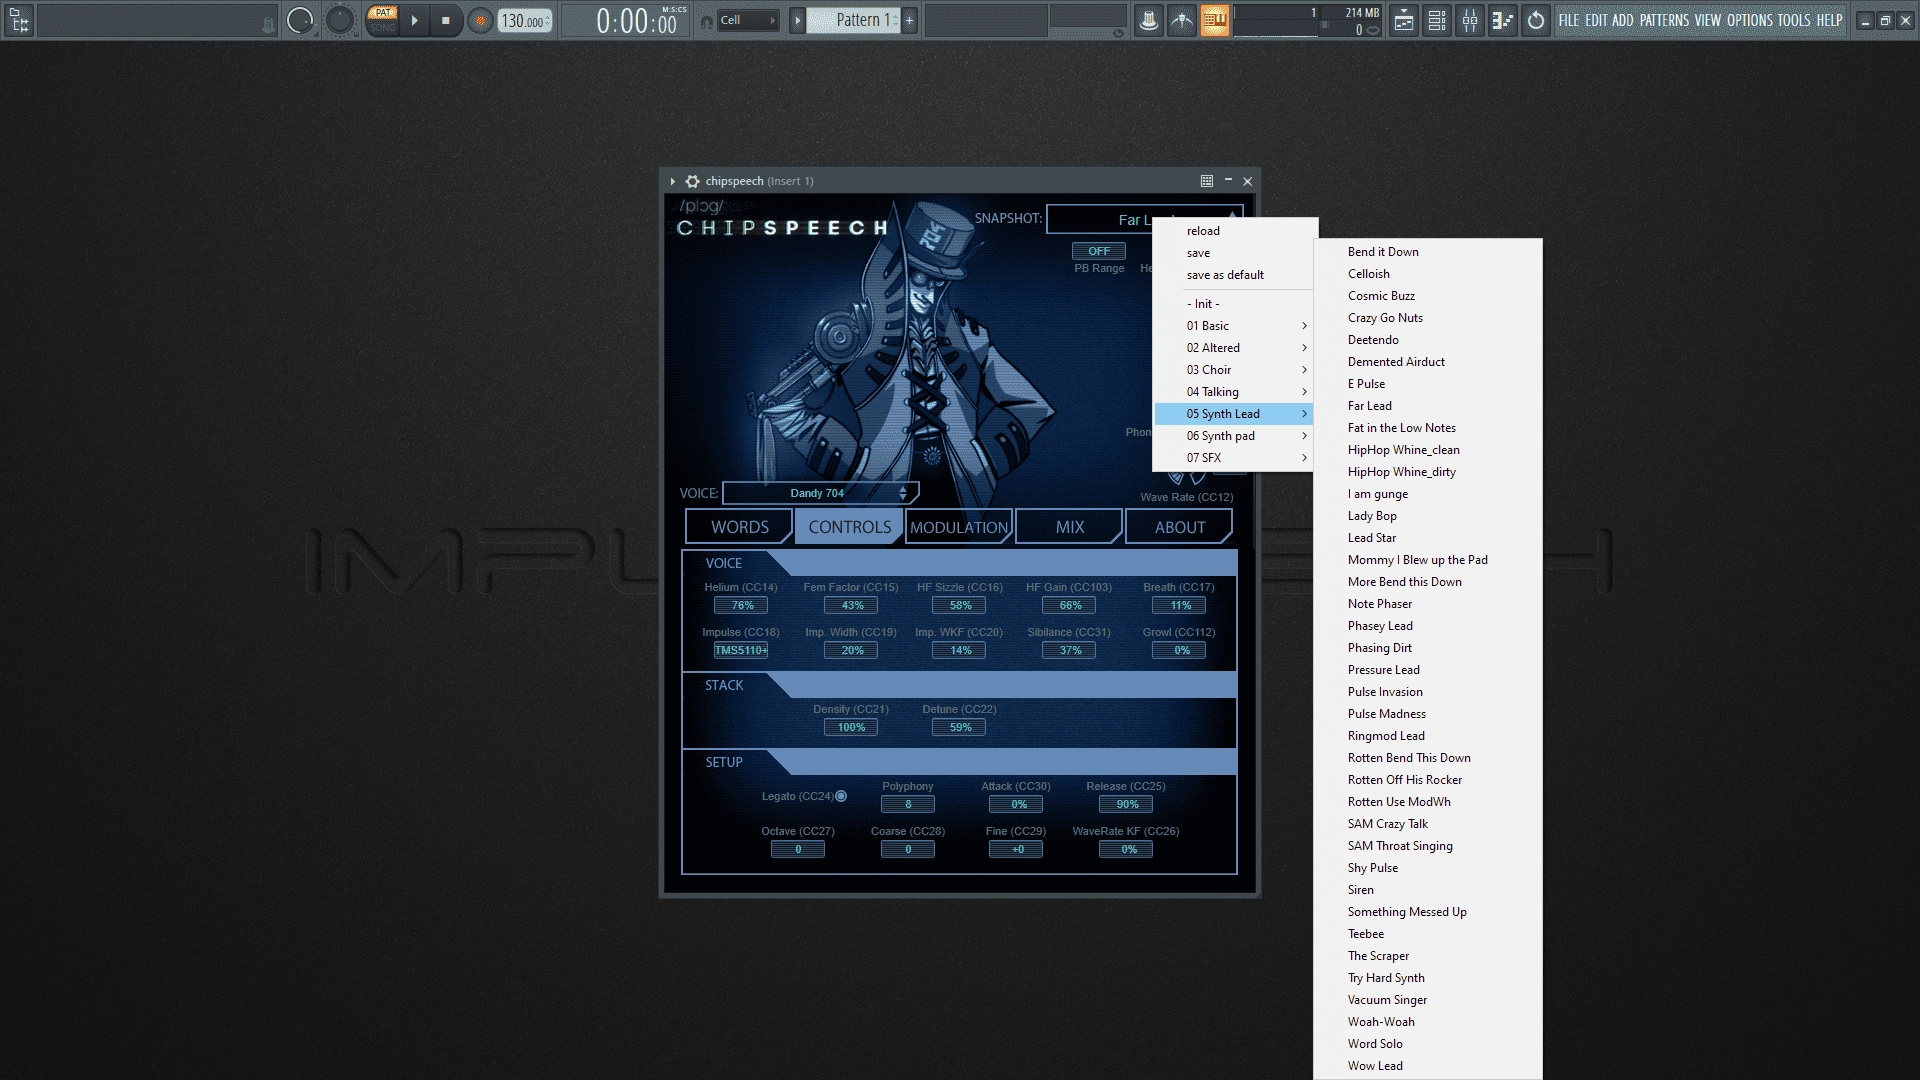Choose save as default in the snapshot menu
This screenshot has width=1920, height=1080.
[1235, 275]
